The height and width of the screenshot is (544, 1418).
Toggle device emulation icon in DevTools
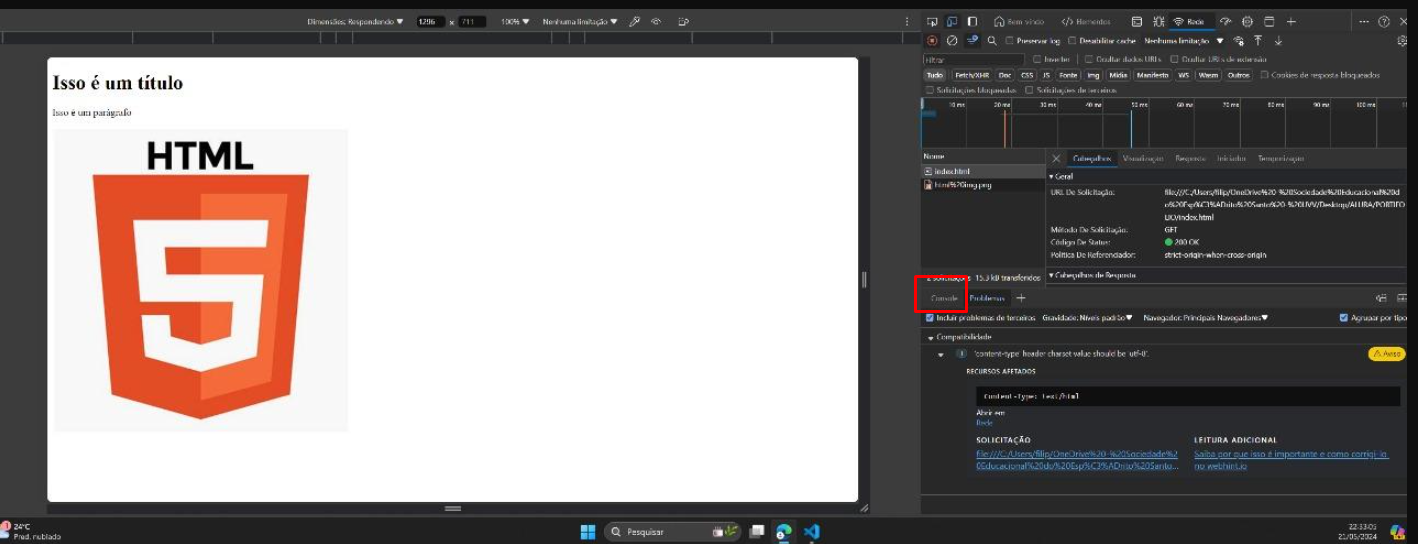(952, 21)
